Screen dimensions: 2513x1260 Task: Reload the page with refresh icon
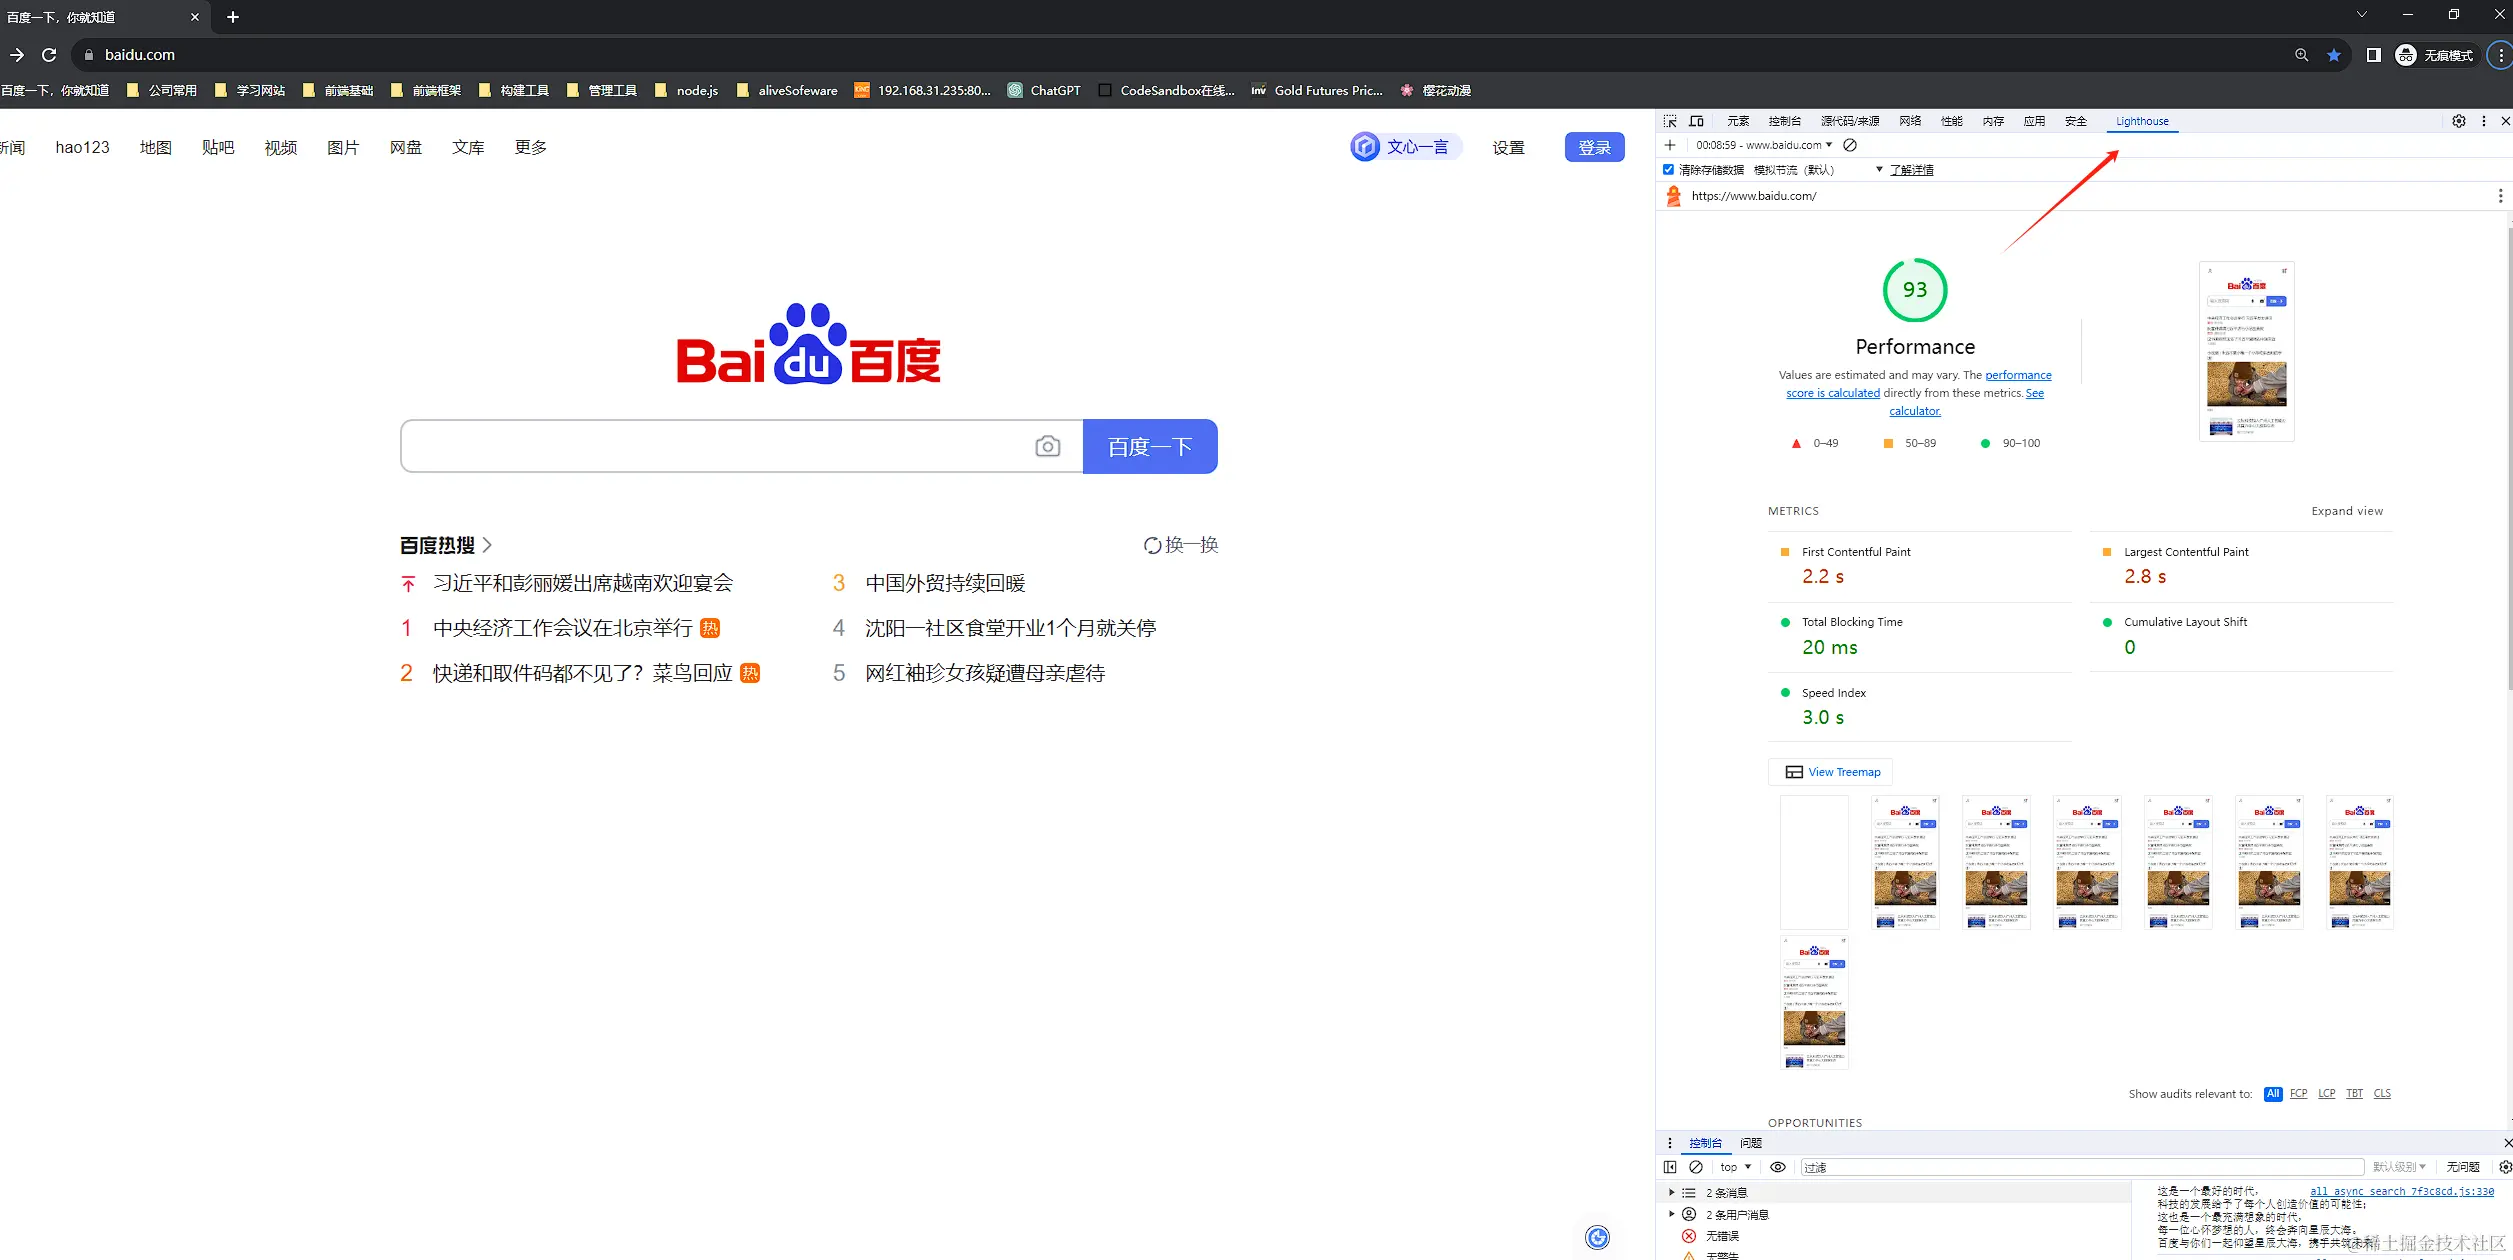49,55
